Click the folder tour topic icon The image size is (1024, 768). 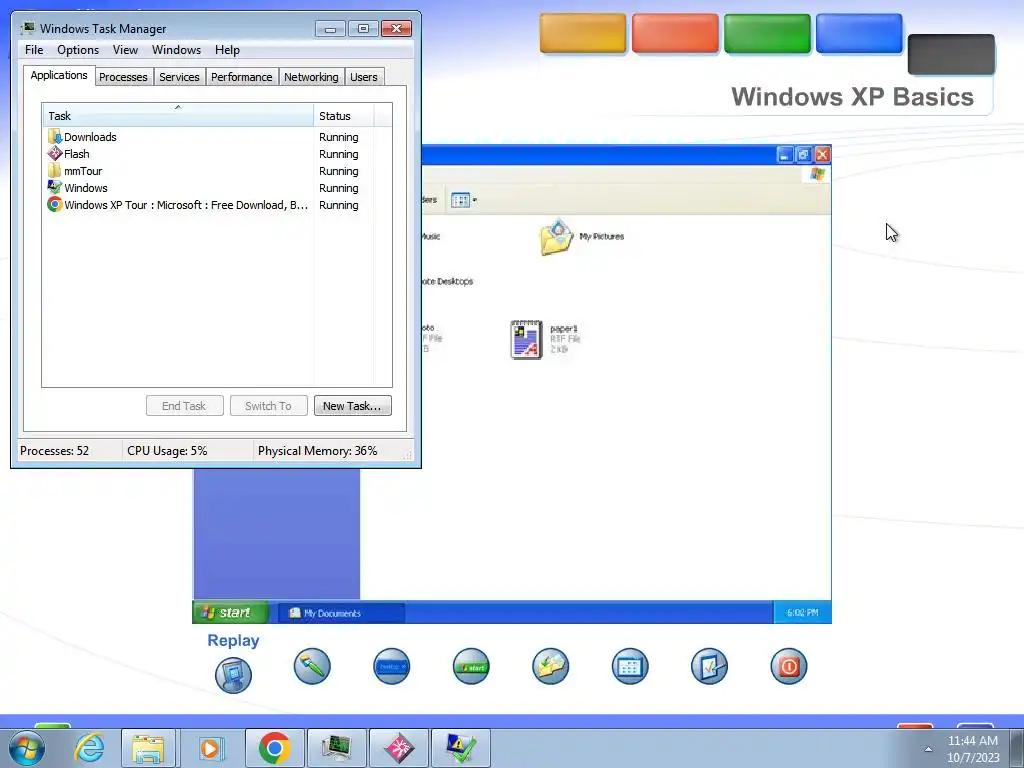tap(551, 666)
